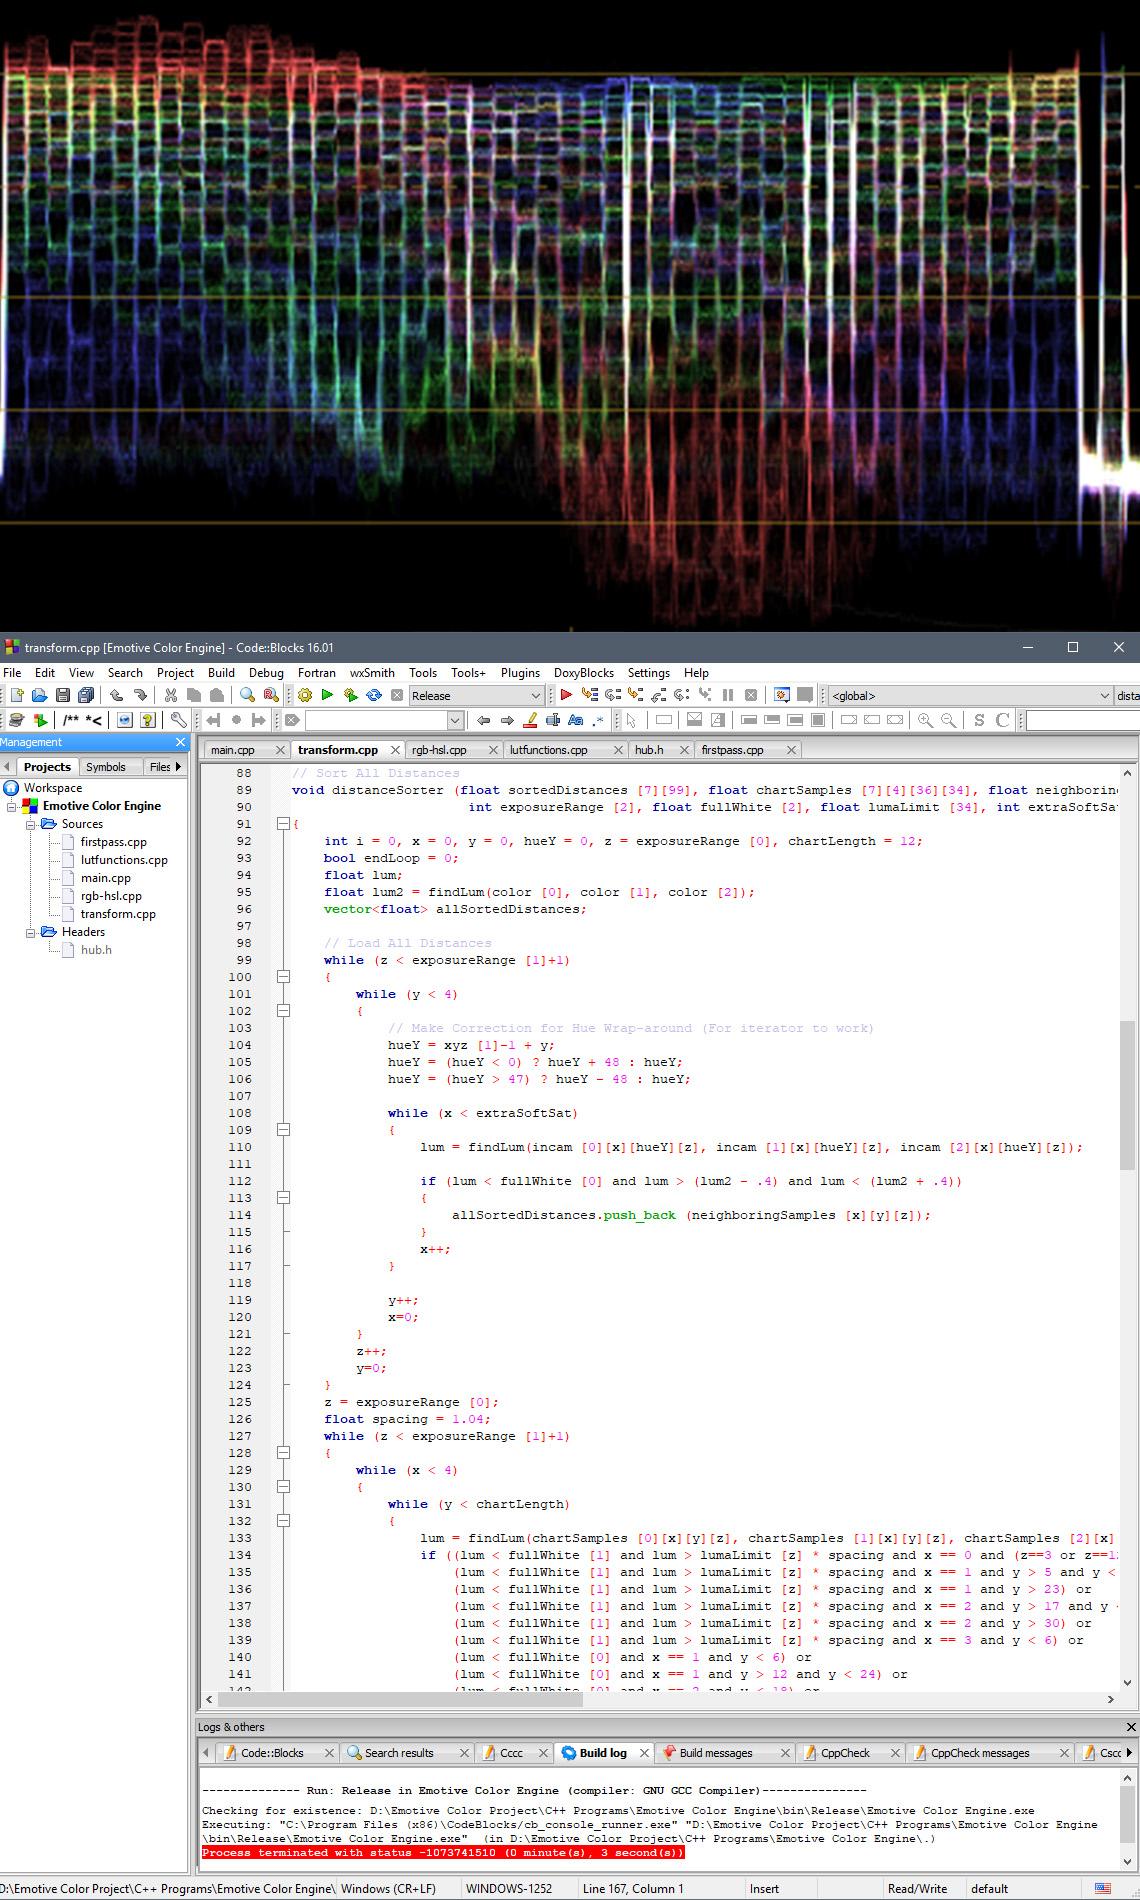Click the wrench settings icon
1140x1900 pixels.
pos(178,720)
